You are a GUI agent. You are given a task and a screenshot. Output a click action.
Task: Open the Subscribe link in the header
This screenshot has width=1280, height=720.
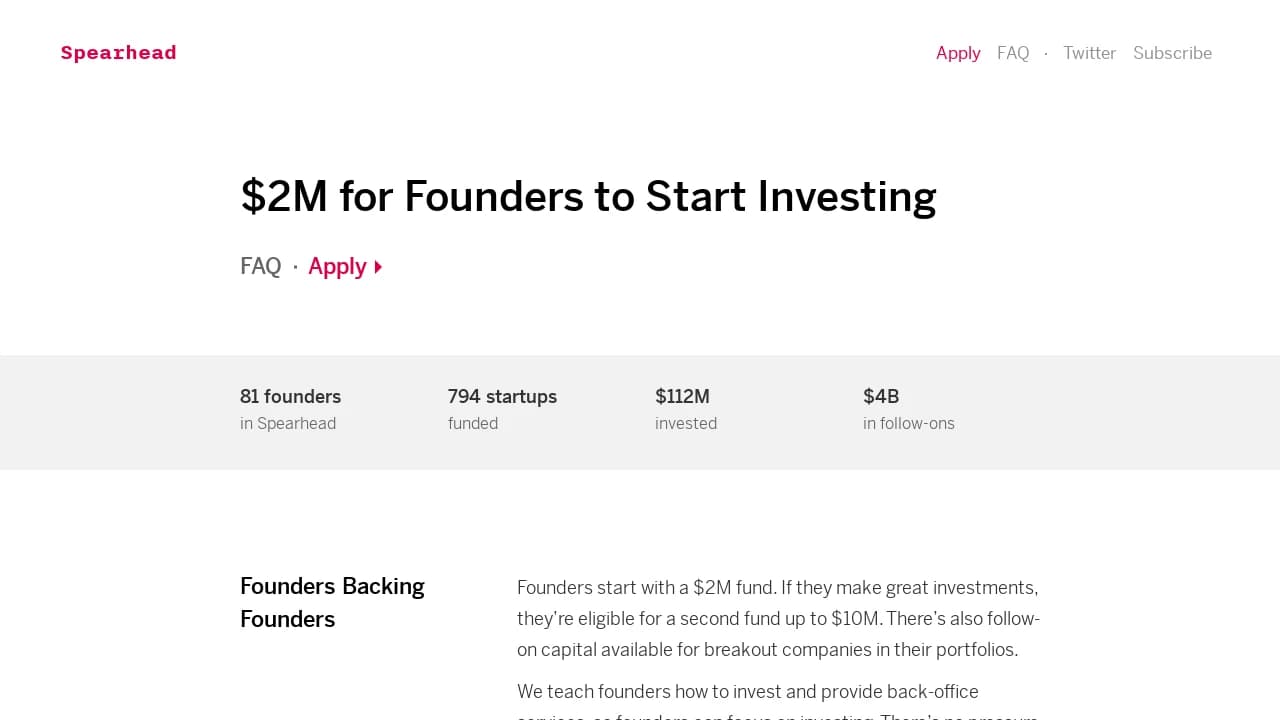tap(1172, 53)
